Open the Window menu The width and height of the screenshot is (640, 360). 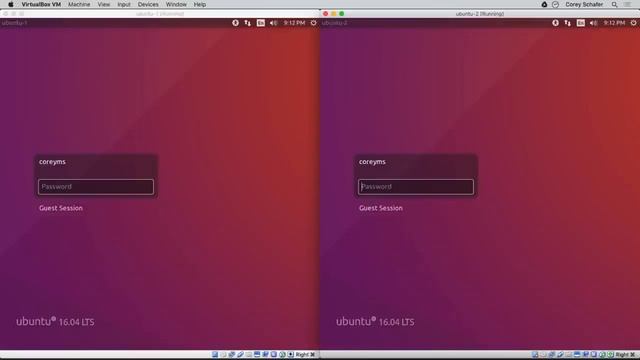(176, 4)
